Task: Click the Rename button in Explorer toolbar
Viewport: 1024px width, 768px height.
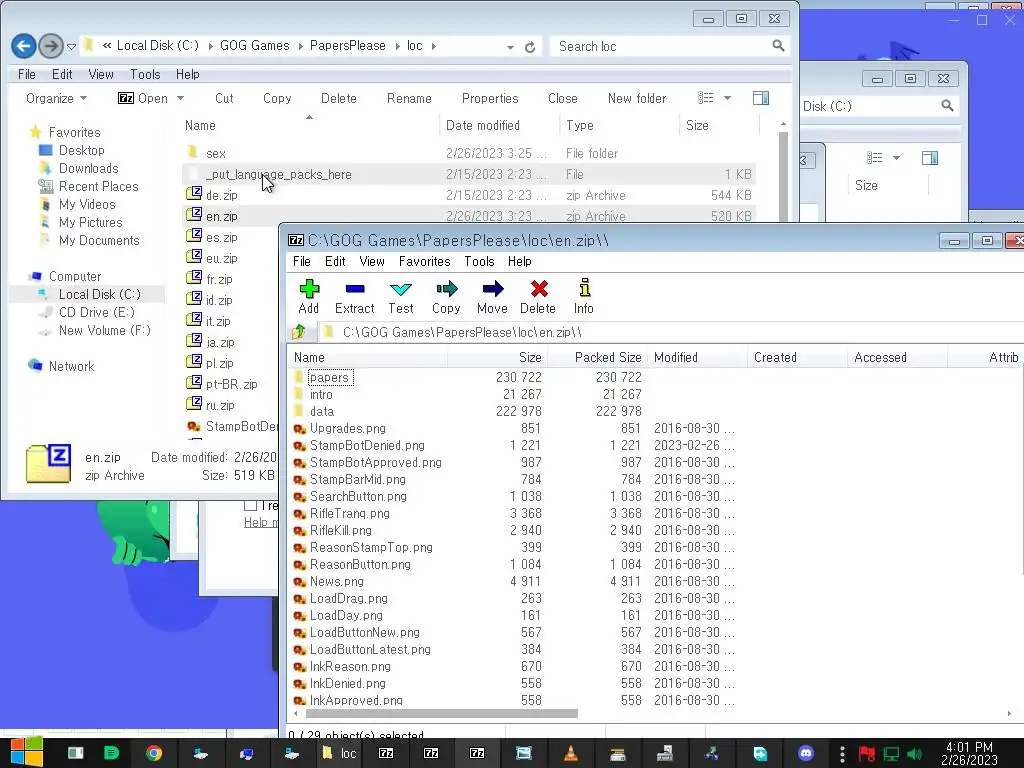Action: 409,99
